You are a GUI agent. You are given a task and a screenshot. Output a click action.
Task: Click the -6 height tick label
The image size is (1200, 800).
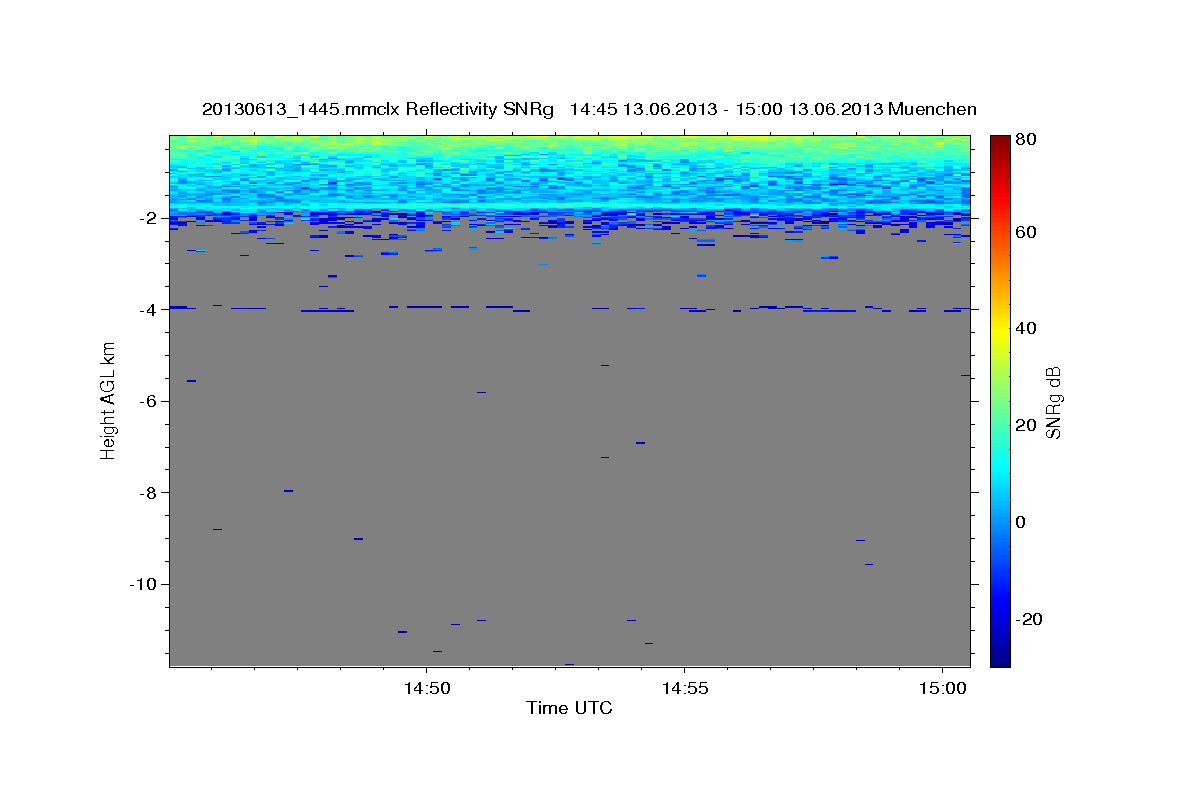tap(147, 401)
